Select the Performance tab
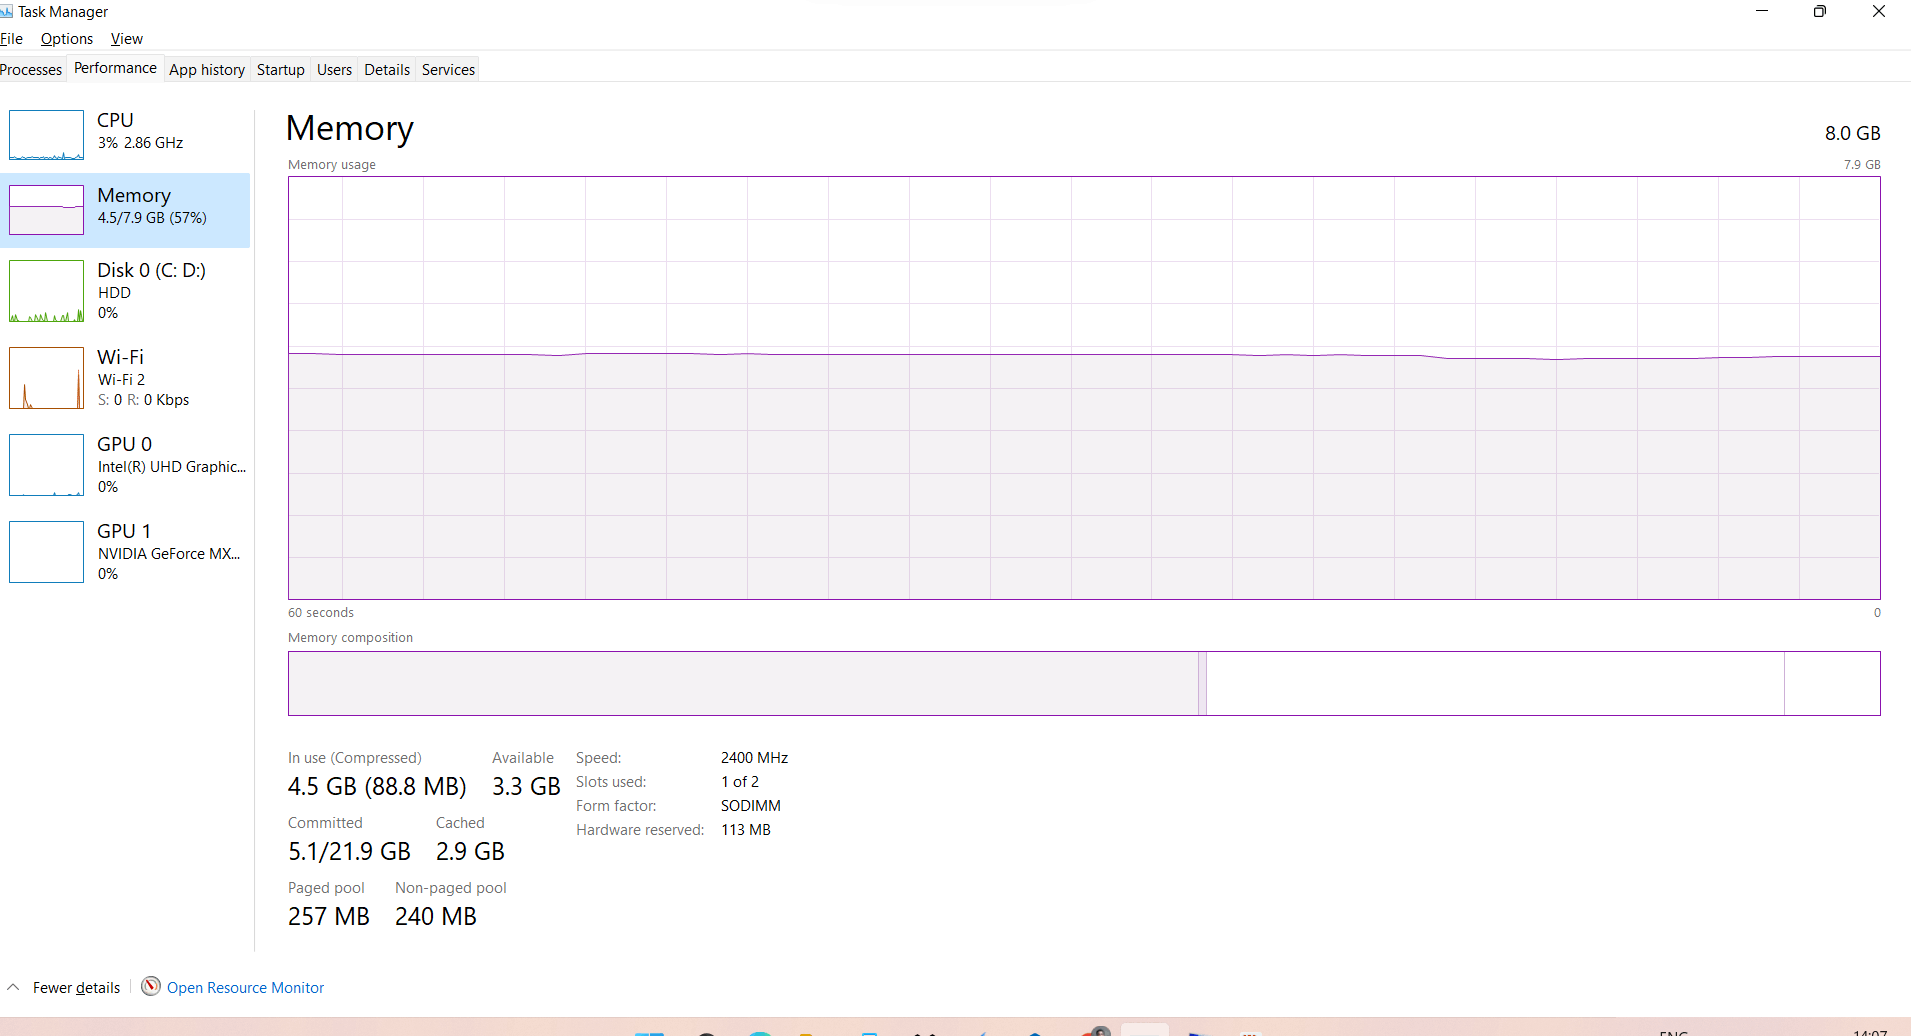The width and height of the screenshot is (1911, 1036). pyautogui.click(x=115, y=68)
